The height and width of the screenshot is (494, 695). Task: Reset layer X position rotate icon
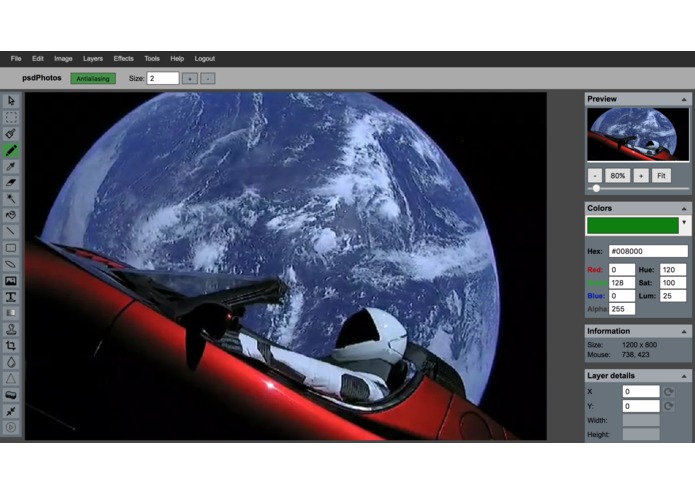tap(668, 392)
